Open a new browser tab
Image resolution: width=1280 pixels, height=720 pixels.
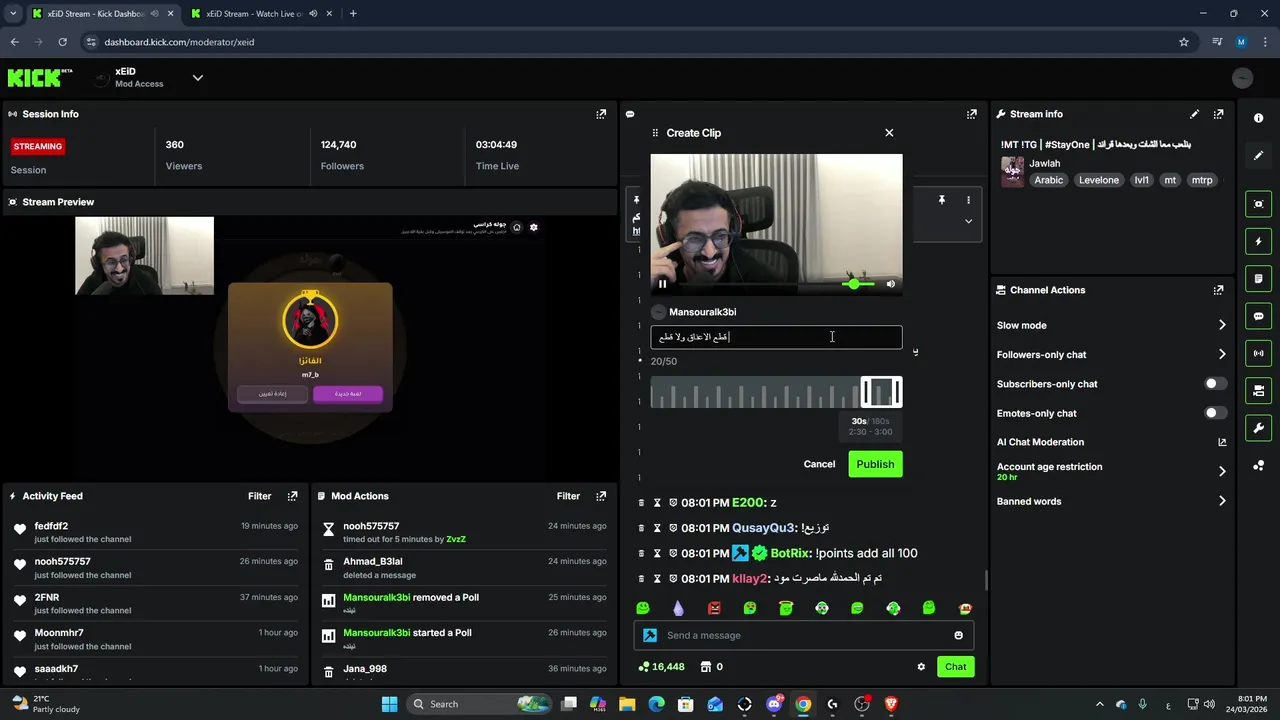coord(353,14)
